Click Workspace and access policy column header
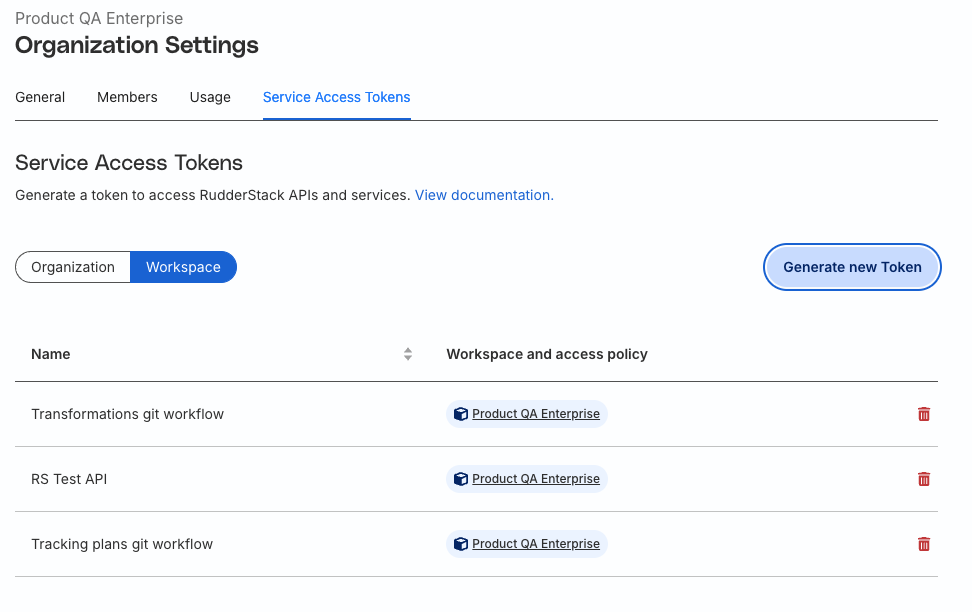The image size is (972, 612). tap(547, 354)
